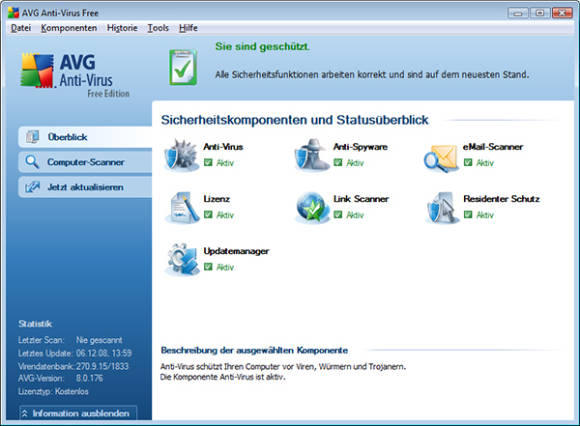Open the Datei menu
The height and width of the screenshot is (426, 580).
pyautogui.click(x=21, y=28)
